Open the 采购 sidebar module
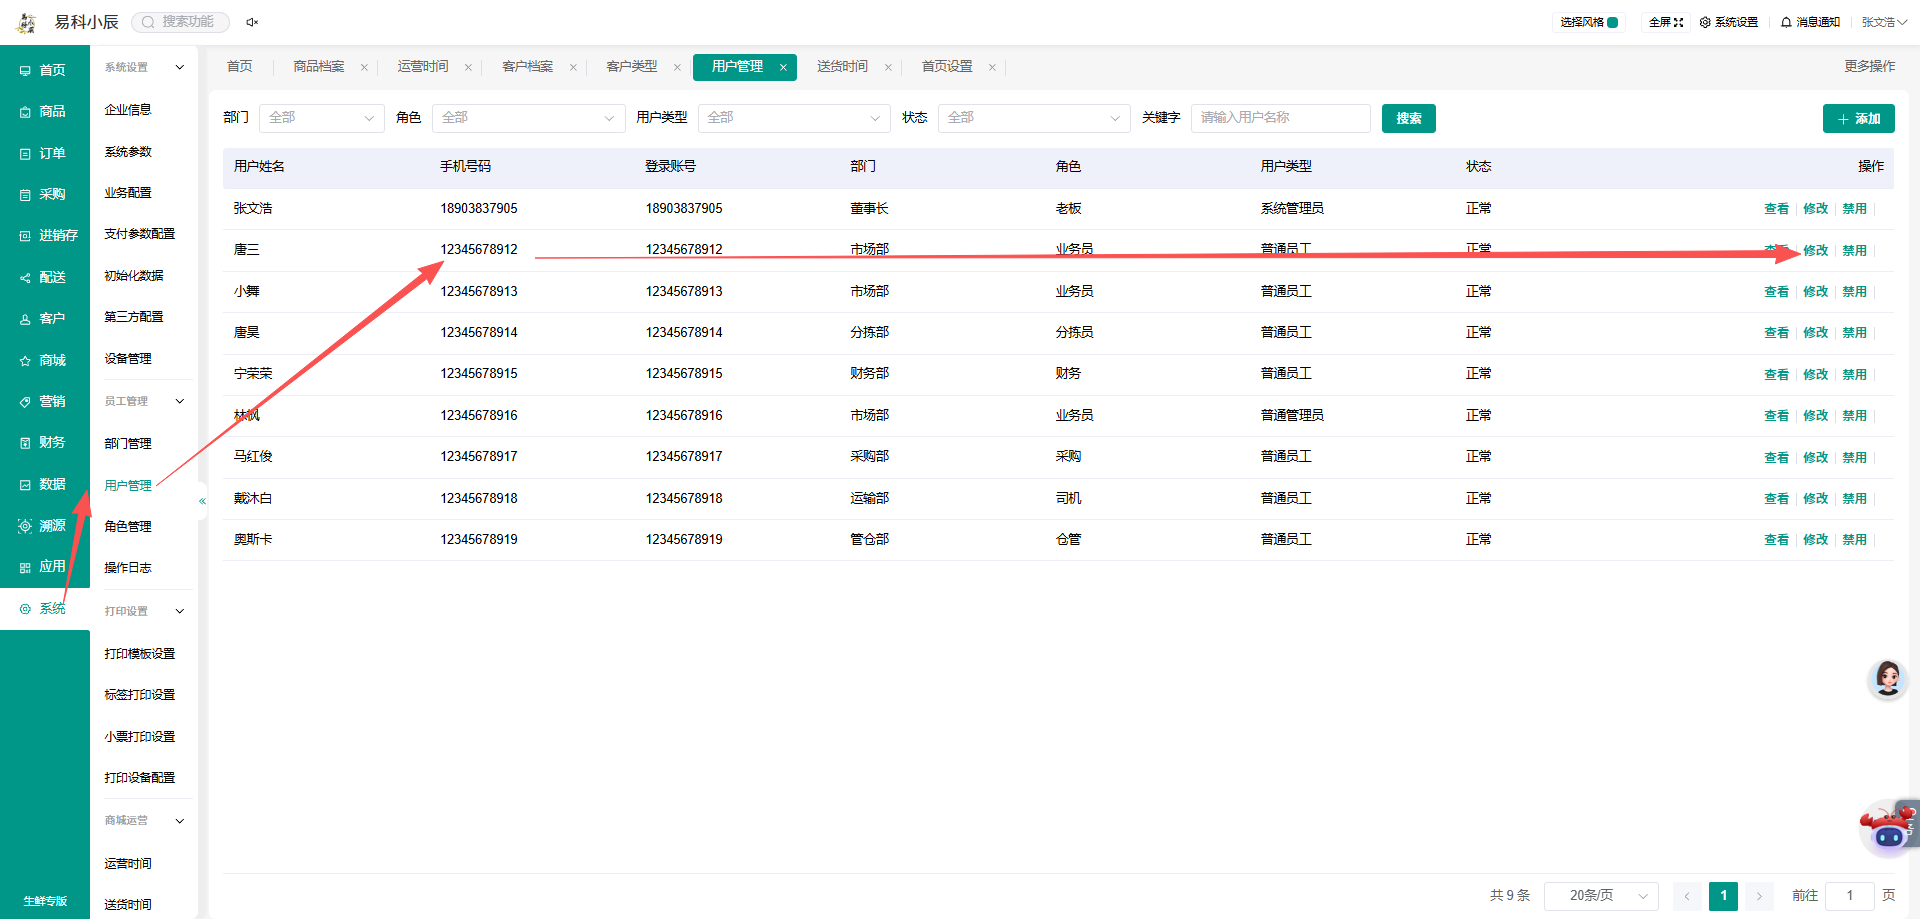The image size is (1920, 919). (x=44, y=194)
